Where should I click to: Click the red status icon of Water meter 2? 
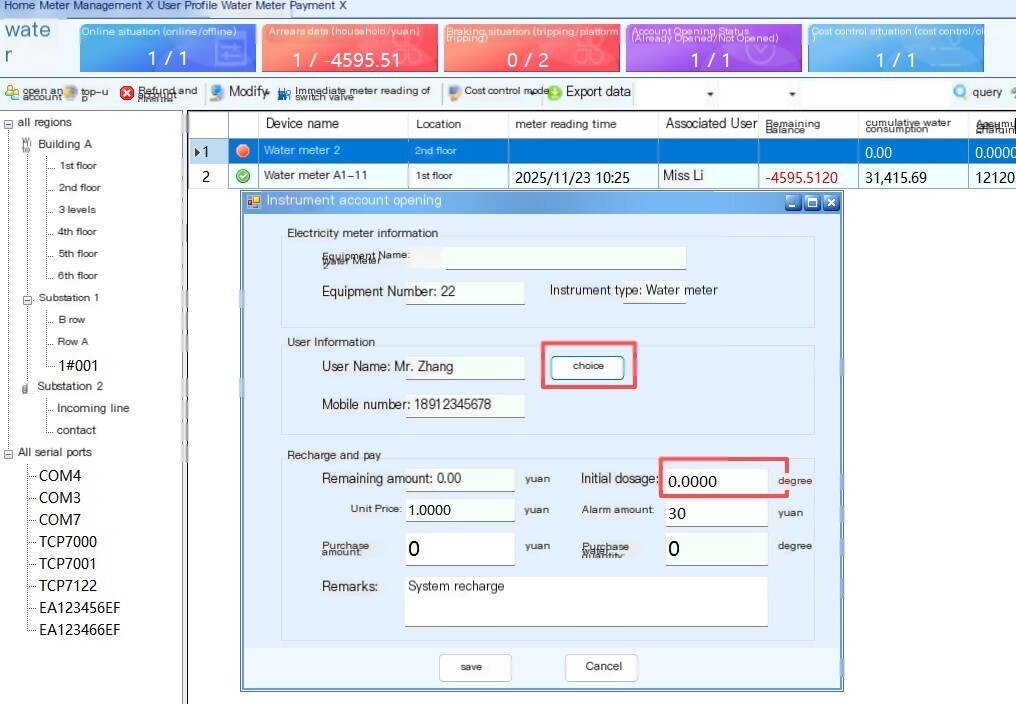click(x=243, y=151)
